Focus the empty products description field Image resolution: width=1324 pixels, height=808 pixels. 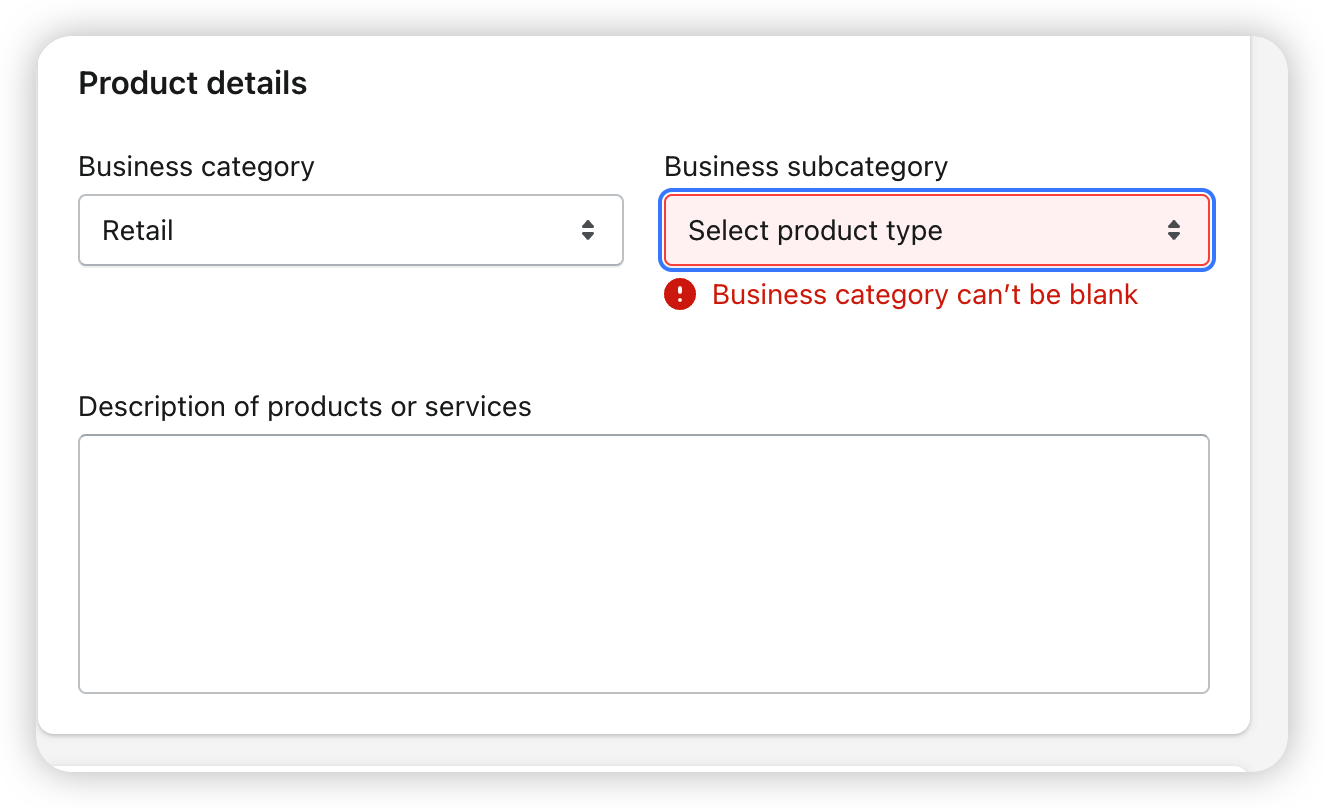coord(643,563)
